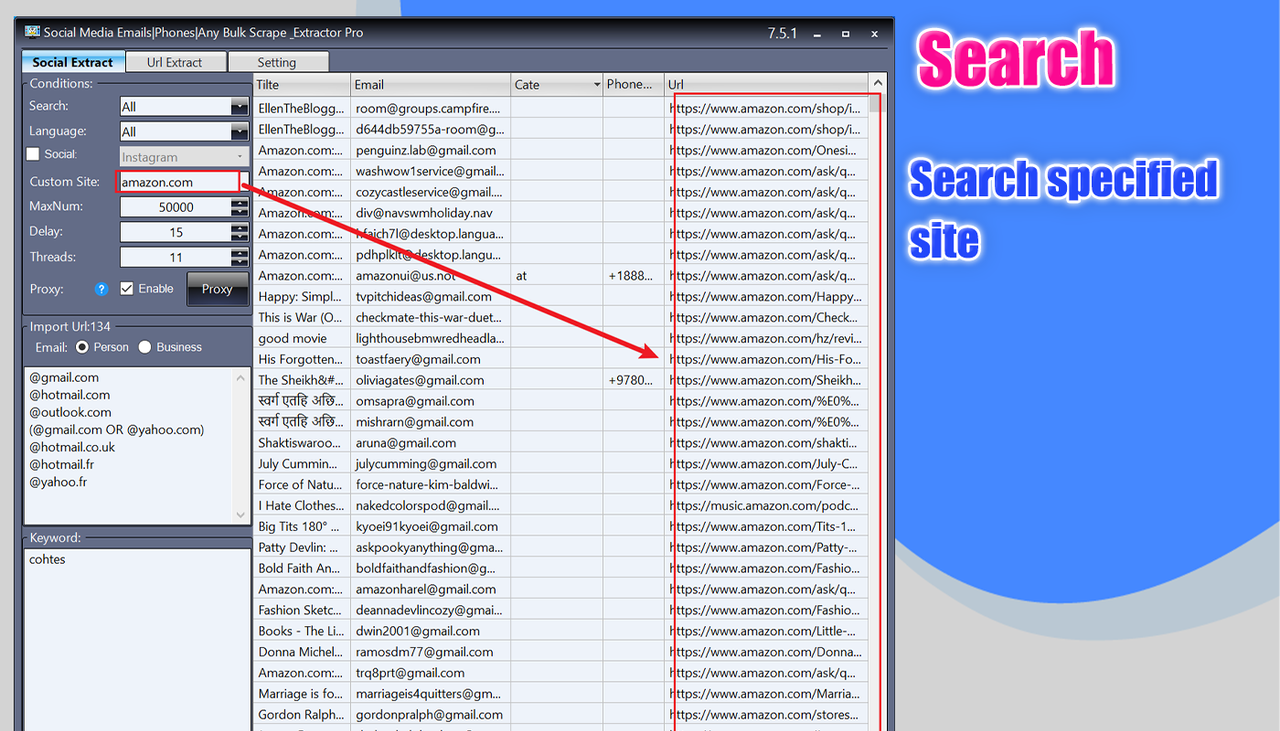
Task: Select the Business email radio button
Action: tap(145, 347)
